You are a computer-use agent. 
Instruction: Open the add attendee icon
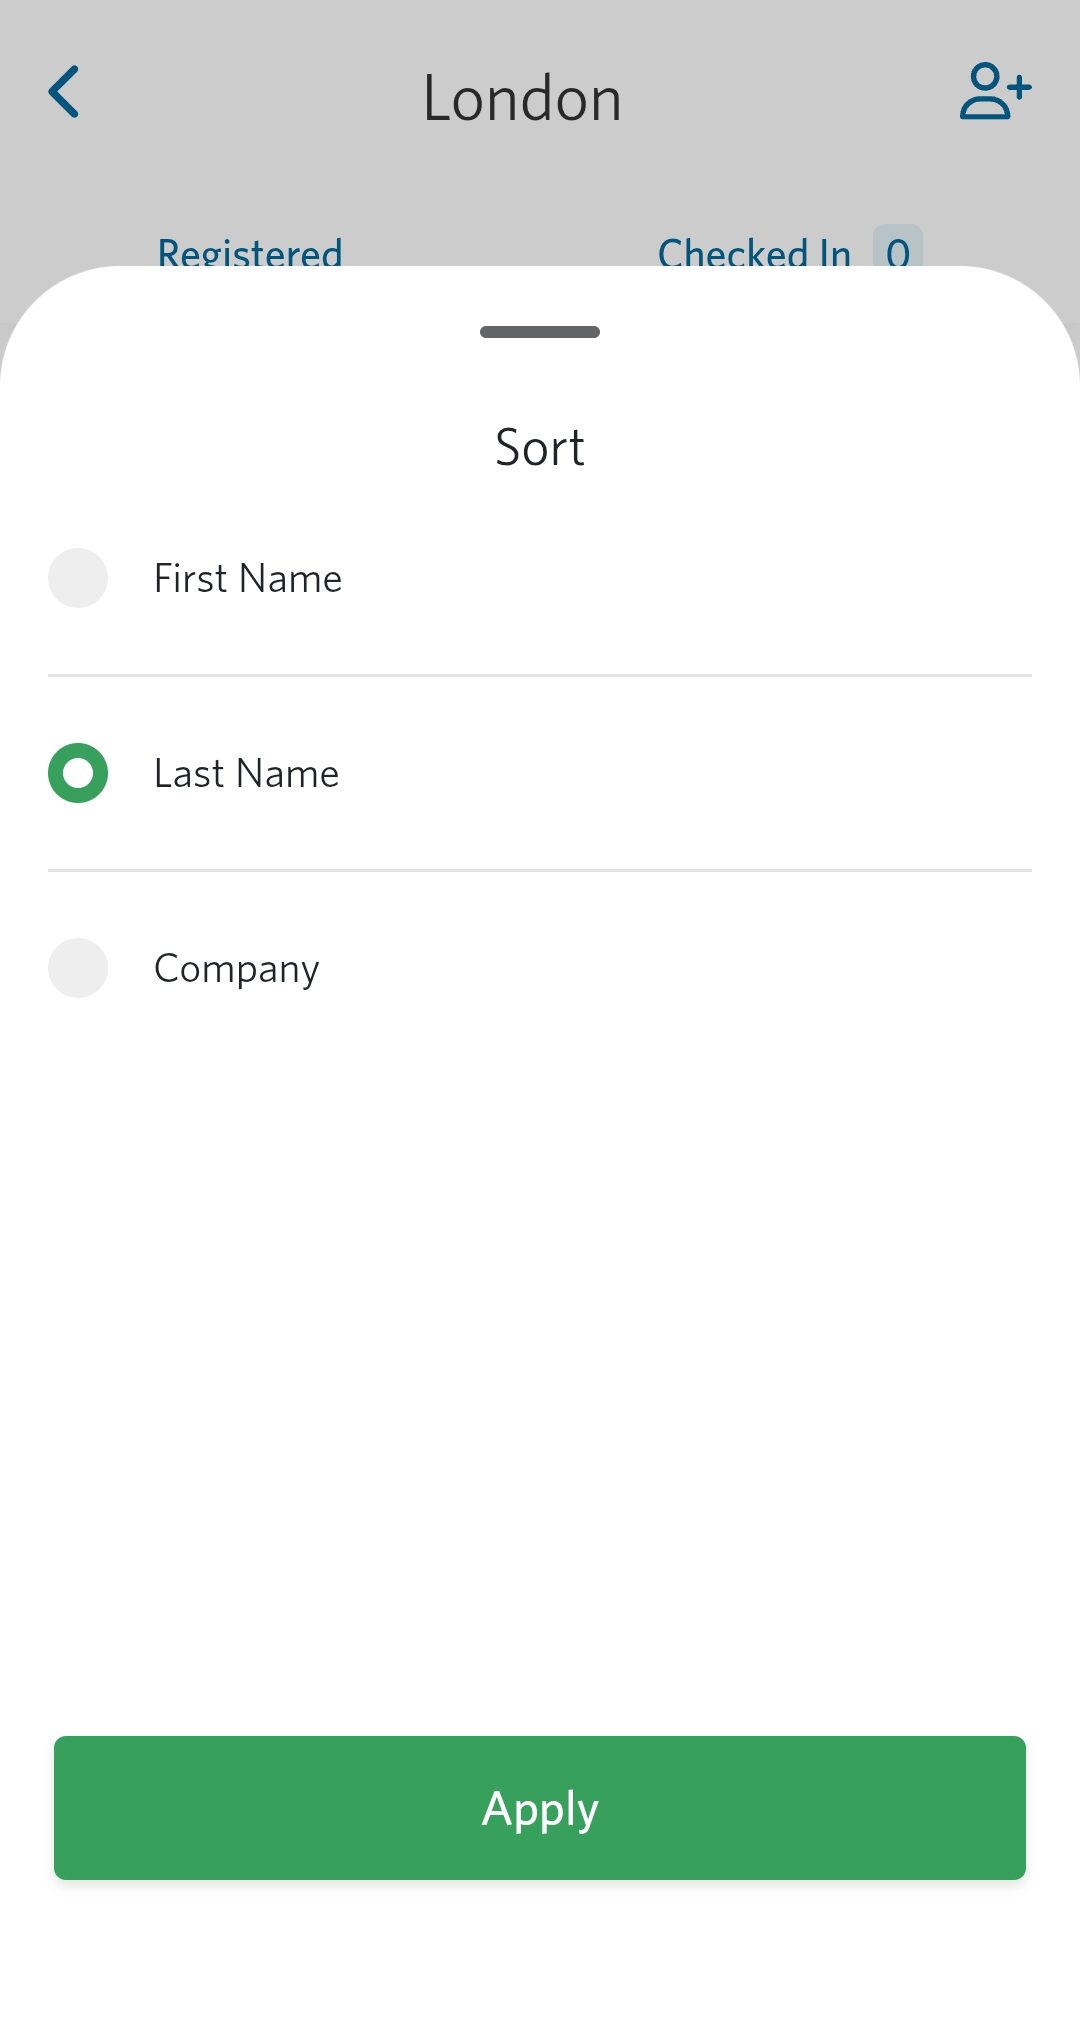995,92
